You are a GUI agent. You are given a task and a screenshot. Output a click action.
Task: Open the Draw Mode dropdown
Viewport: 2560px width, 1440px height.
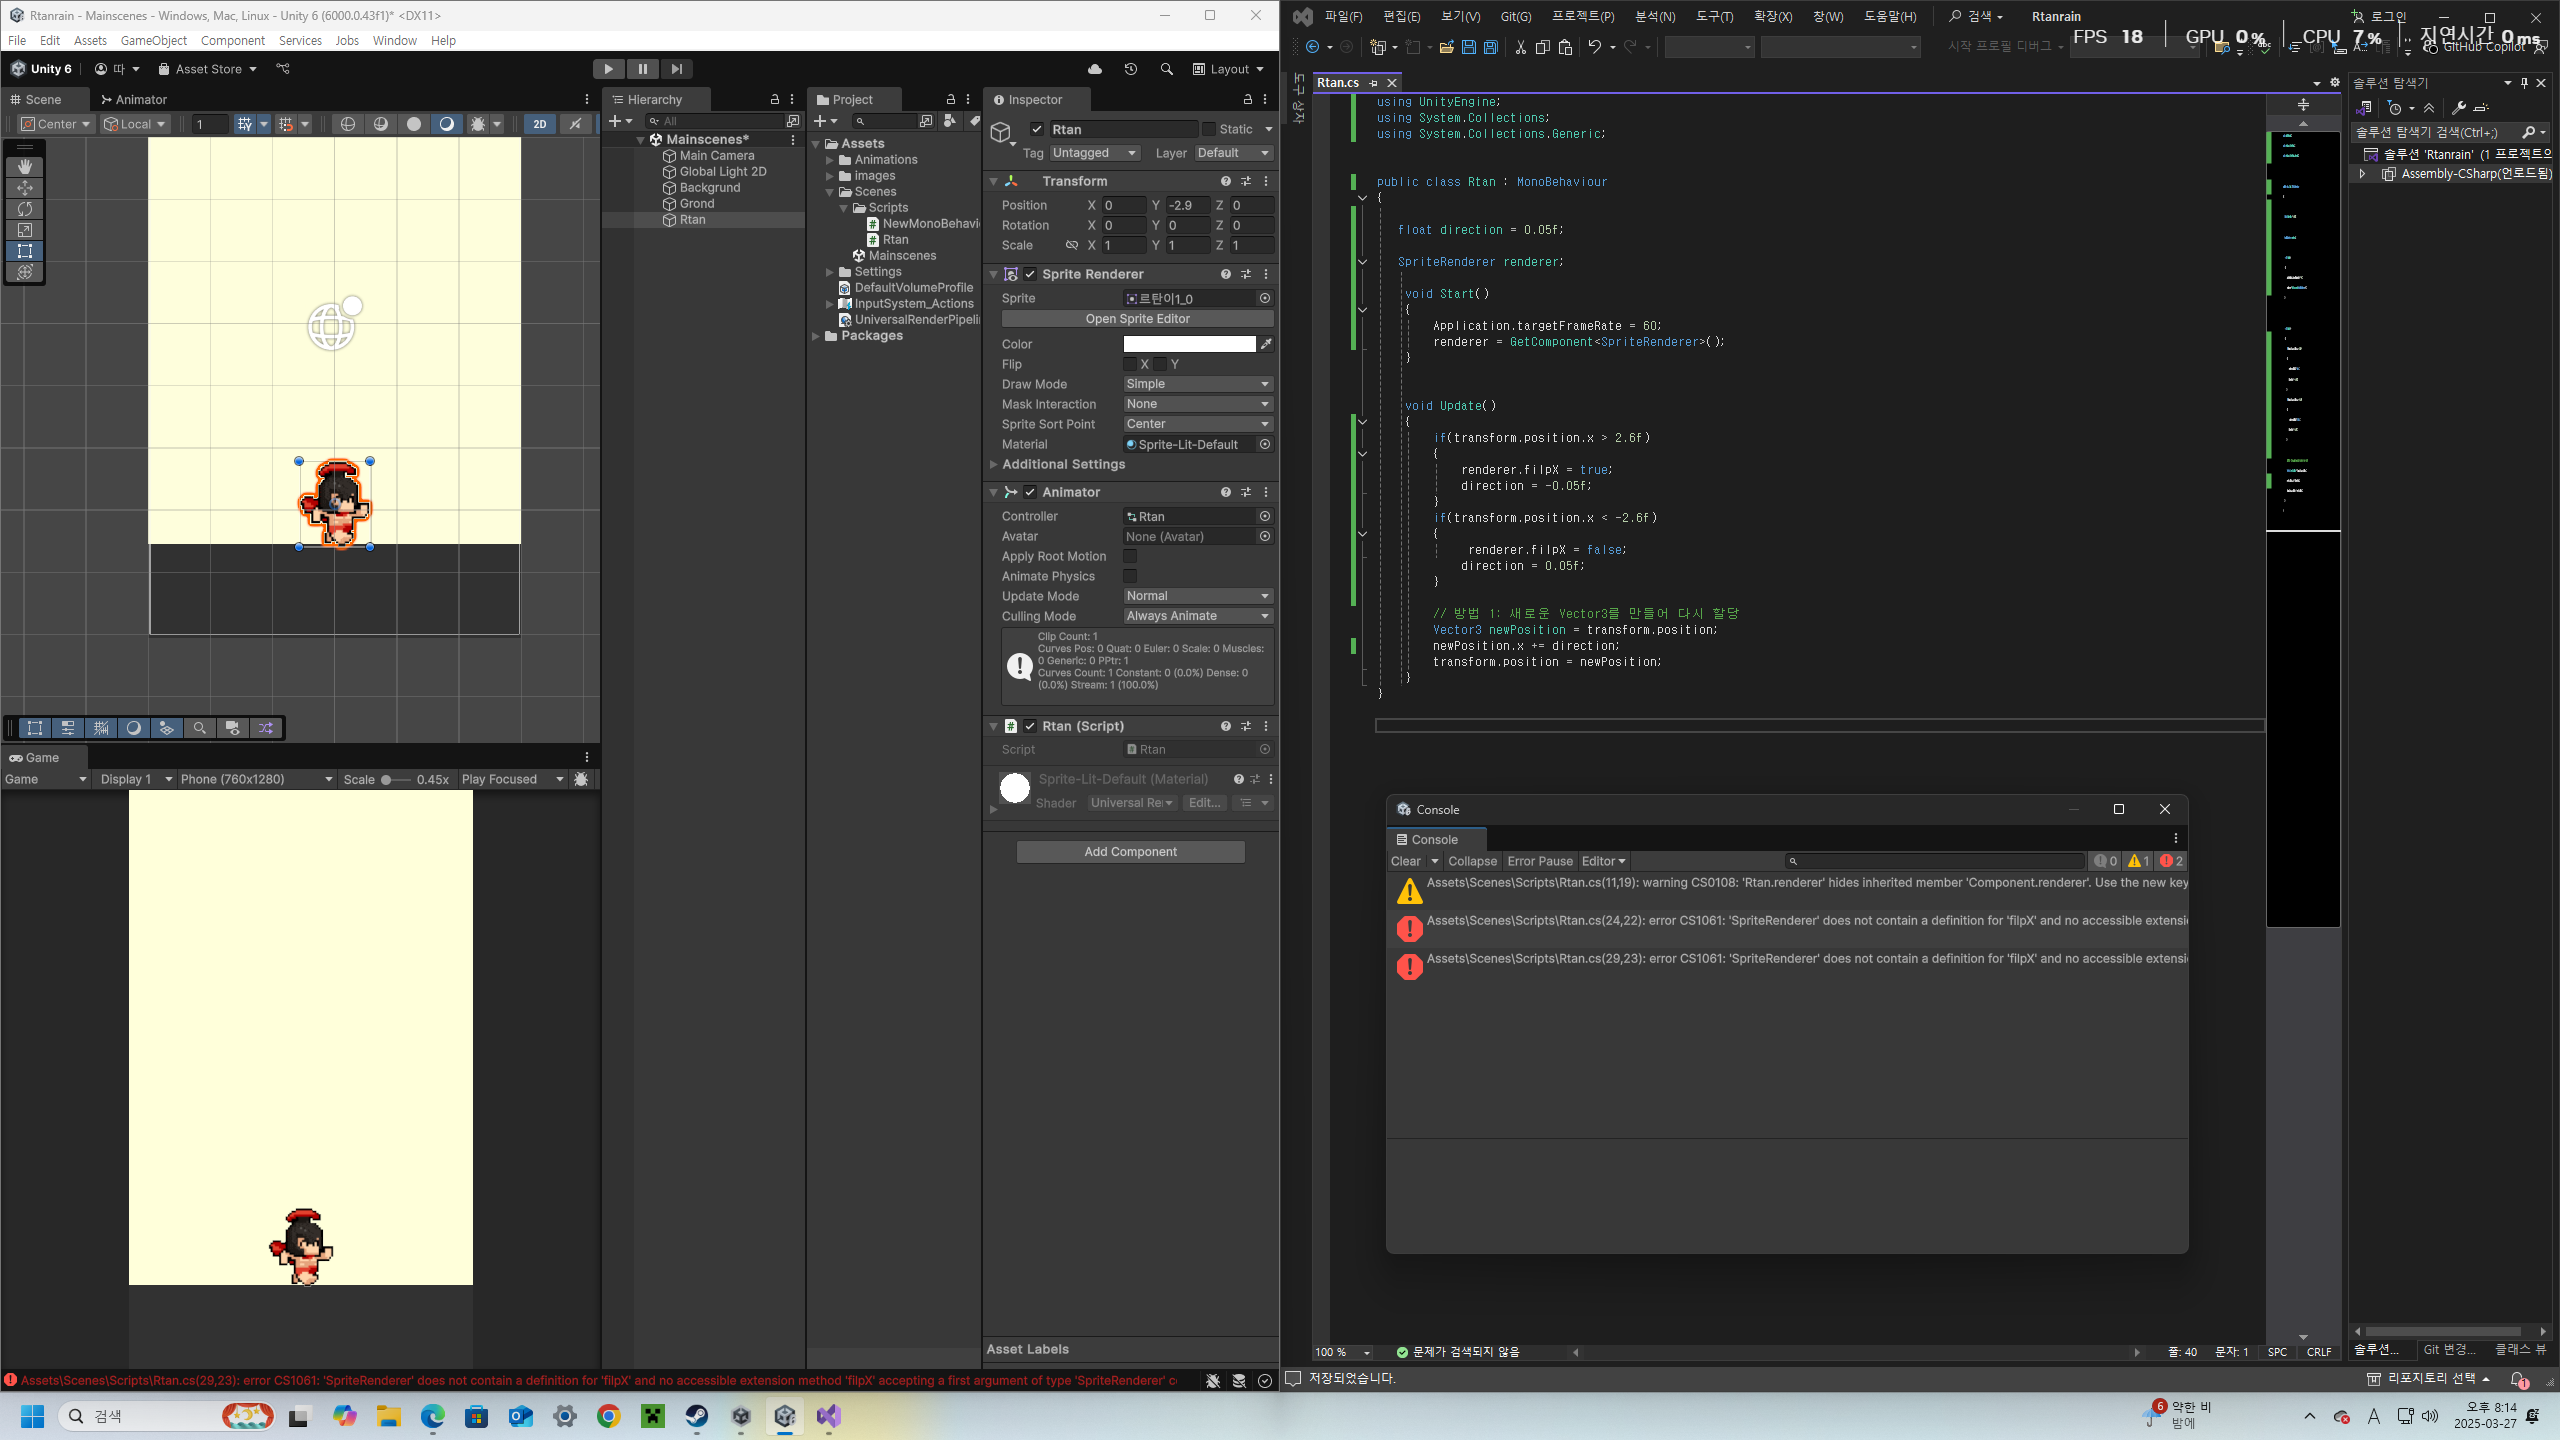(x=1198, y=384)
